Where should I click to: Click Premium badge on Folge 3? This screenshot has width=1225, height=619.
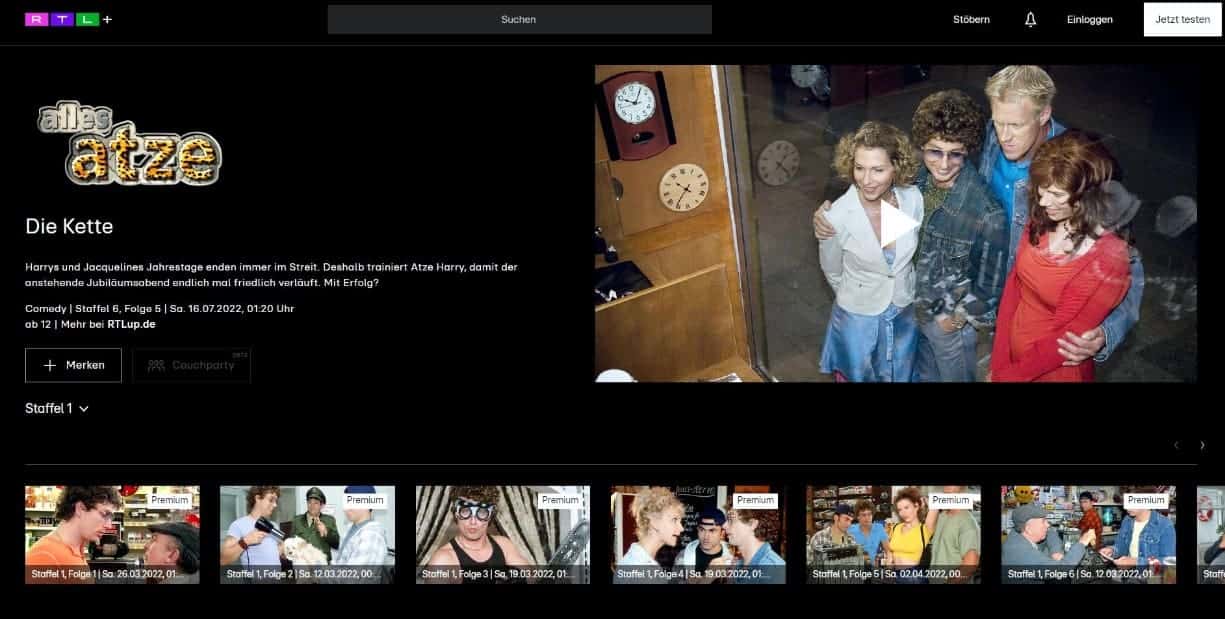click(560, 500)
